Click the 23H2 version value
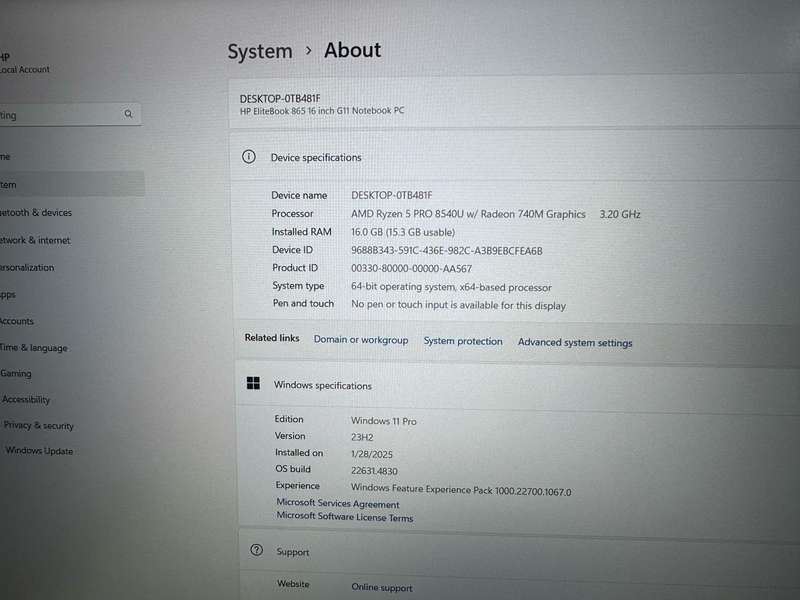800x600 pixels. pyautogui.click(x=362, y=437)
